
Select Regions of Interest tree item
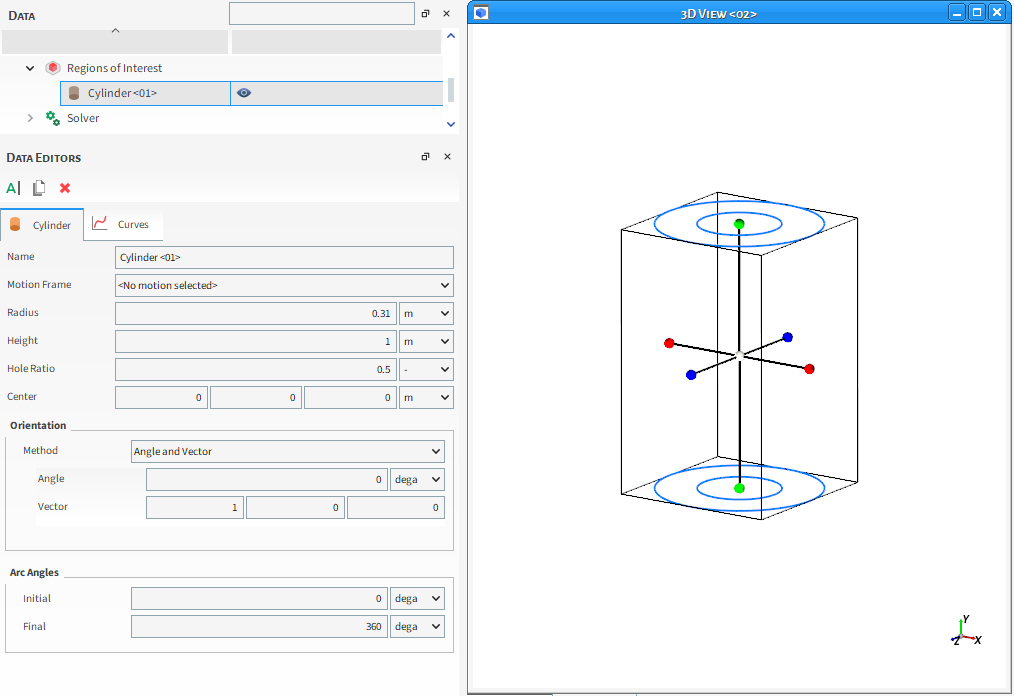[114, 68]
